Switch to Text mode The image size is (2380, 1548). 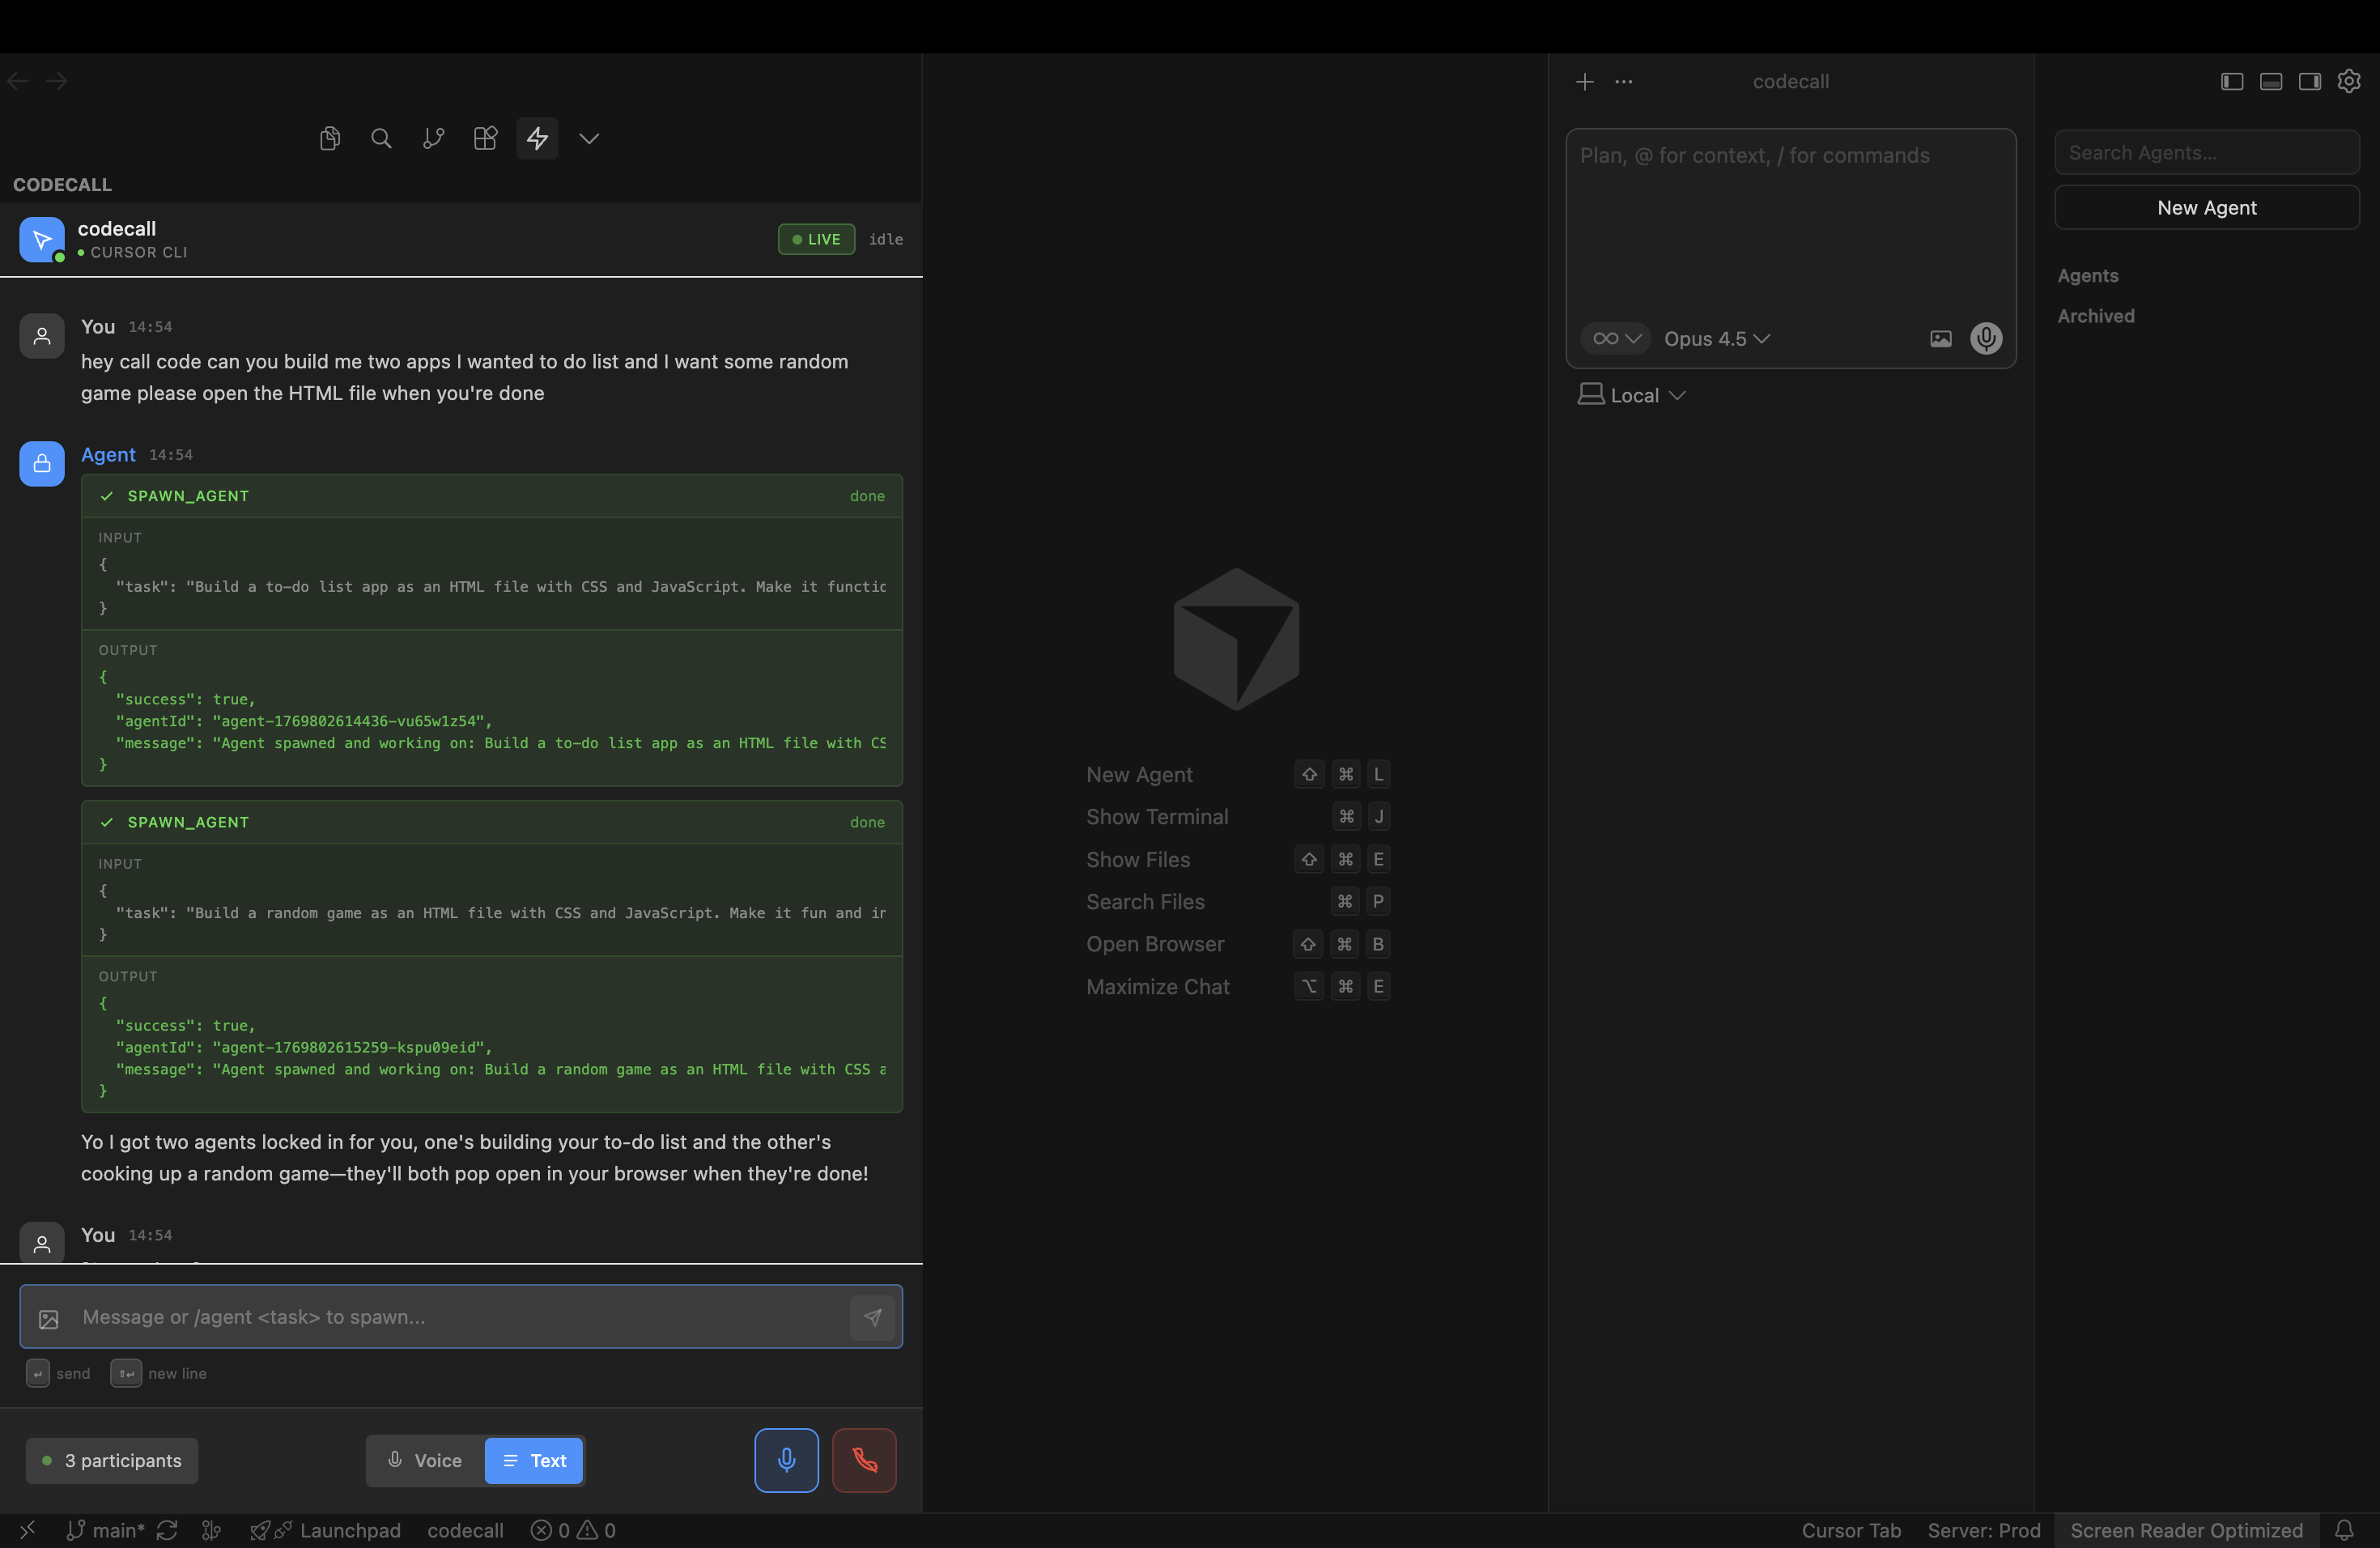[x=535, y=1460]
